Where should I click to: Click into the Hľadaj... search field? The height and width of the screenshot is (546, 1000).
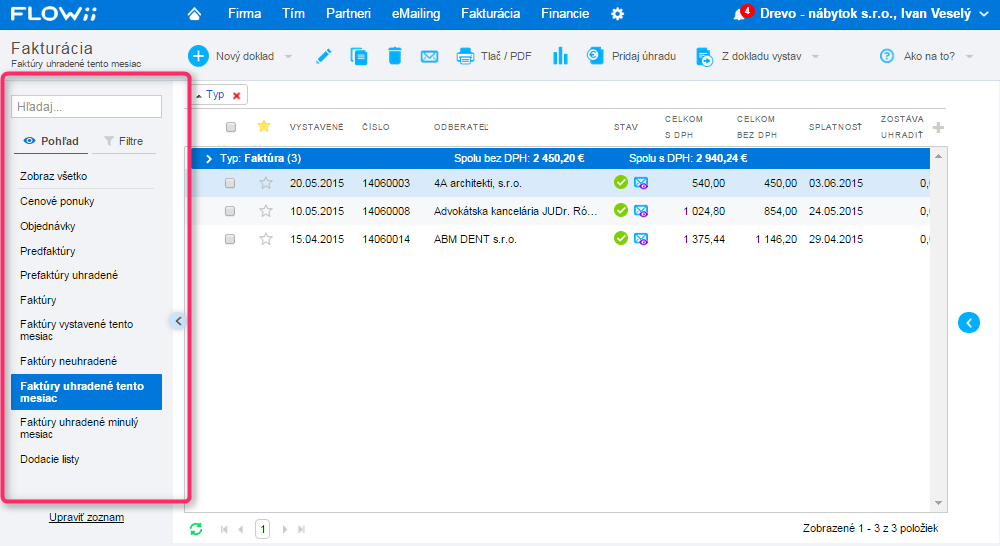click(87, 107)
